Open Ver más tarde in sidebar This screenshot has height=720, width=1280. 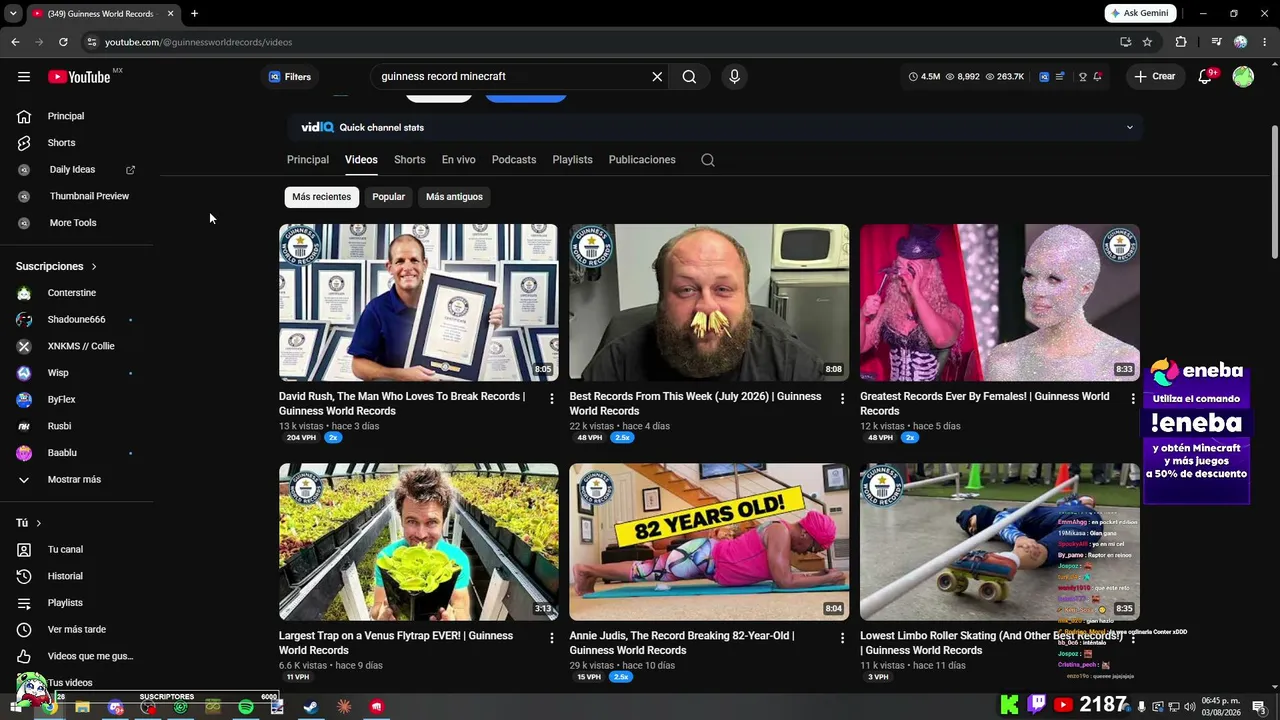(x=76, y=630)
